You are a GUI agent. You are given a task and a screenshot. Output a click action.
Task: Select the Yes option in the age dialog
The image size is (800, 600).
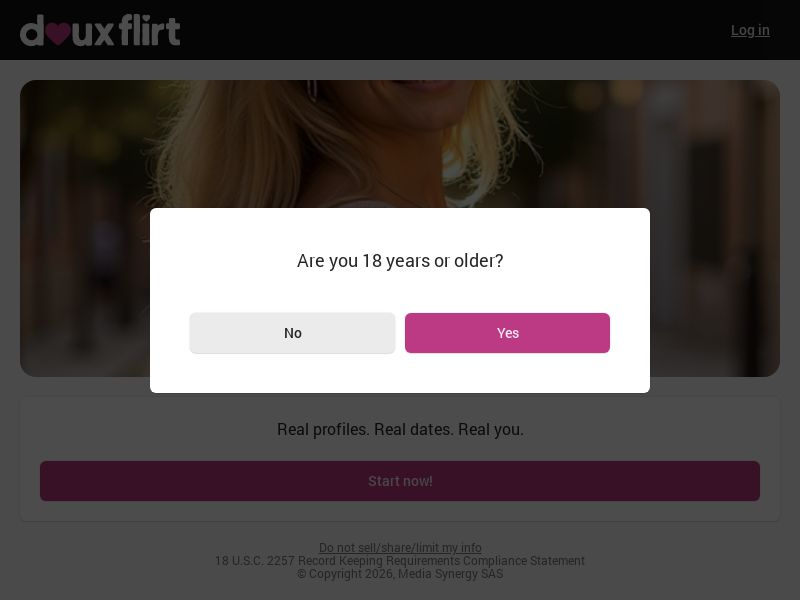[507, 333]
